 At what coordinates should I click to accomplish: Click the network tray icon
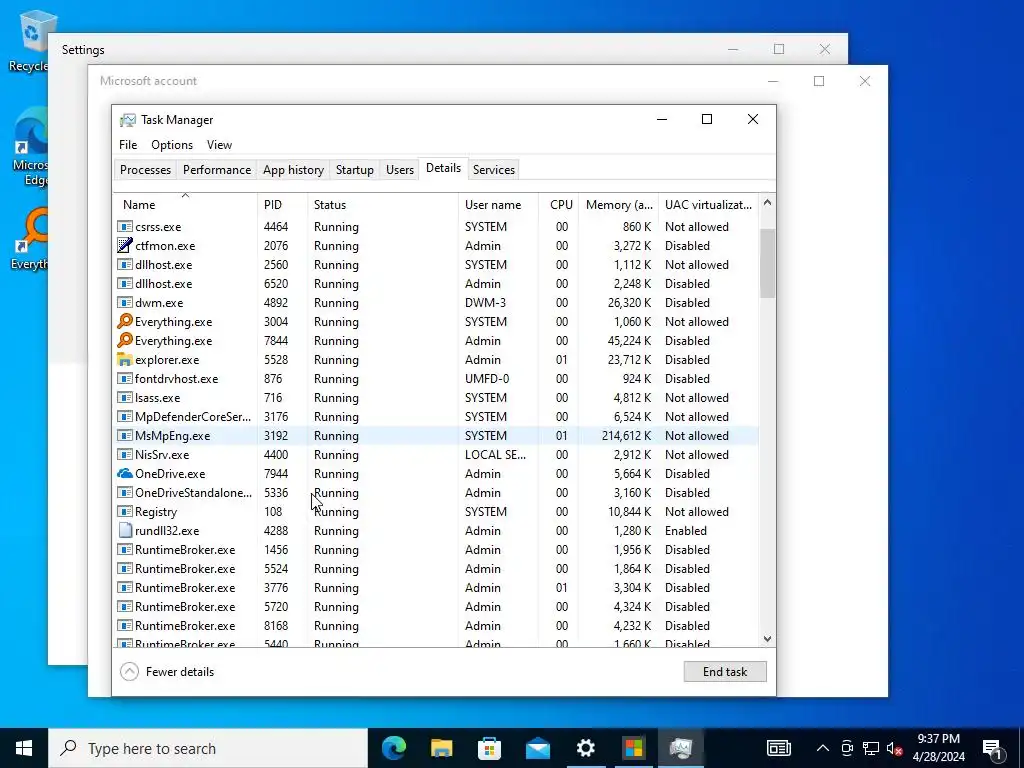tap(871, 748)
